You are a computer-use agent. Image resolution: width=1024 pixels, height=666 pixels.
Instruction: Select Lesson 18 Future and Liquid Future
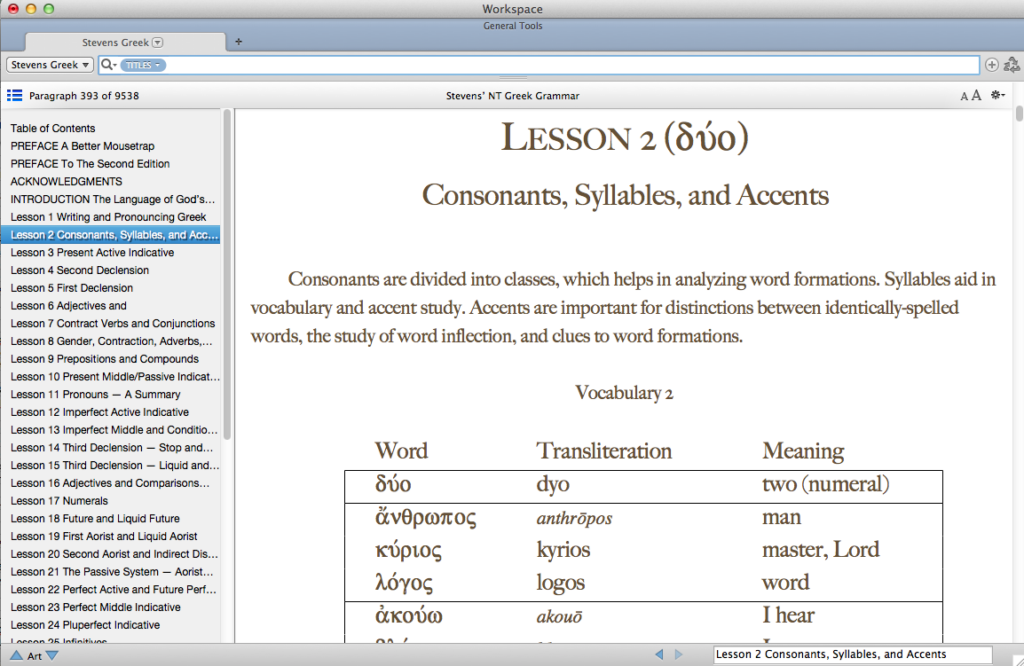click(110, 518)
